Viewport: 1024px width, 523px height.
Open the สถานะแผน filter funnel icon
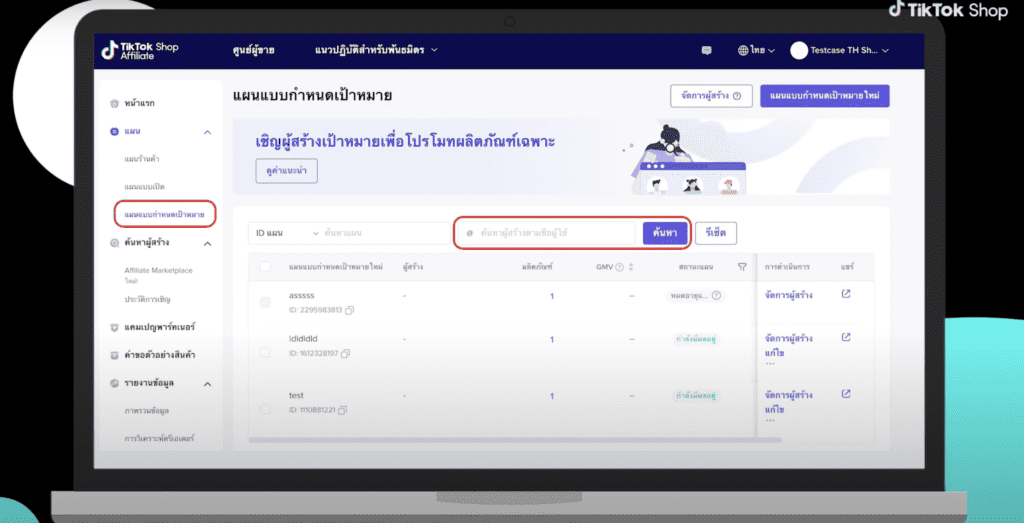coord(742,266)
